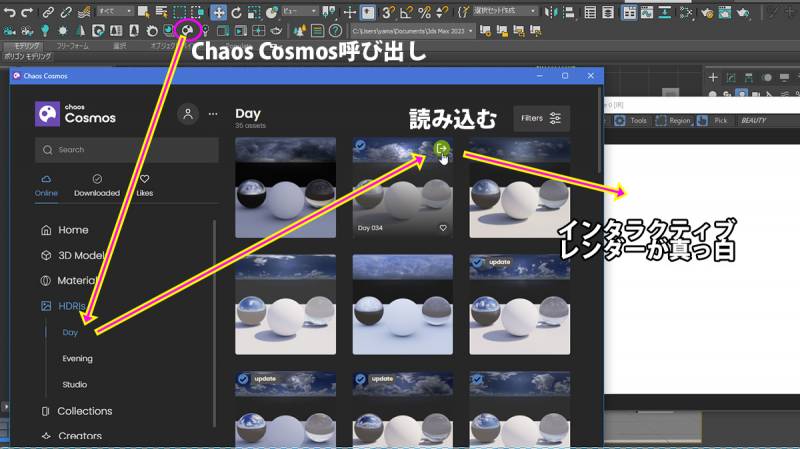
Task: Open the Filters button in Cosmos
Action: 541,118
